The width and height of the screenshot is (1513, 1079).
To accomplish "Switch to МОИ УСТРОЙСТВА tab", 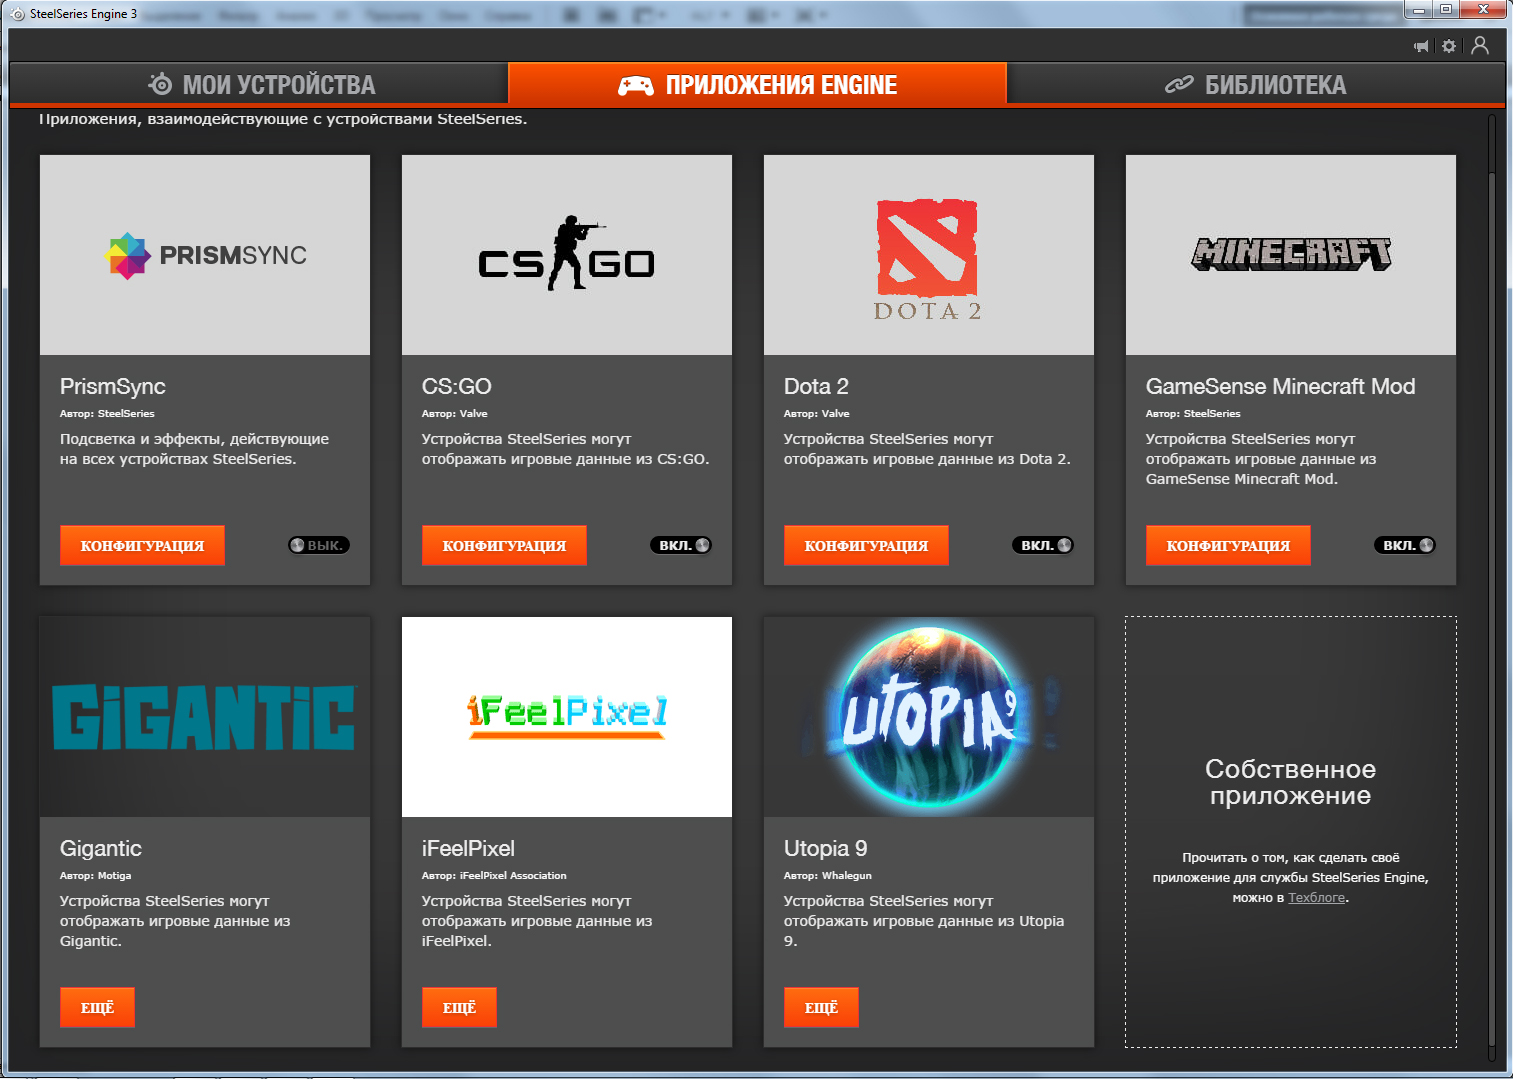I will (x=259, y=84).
